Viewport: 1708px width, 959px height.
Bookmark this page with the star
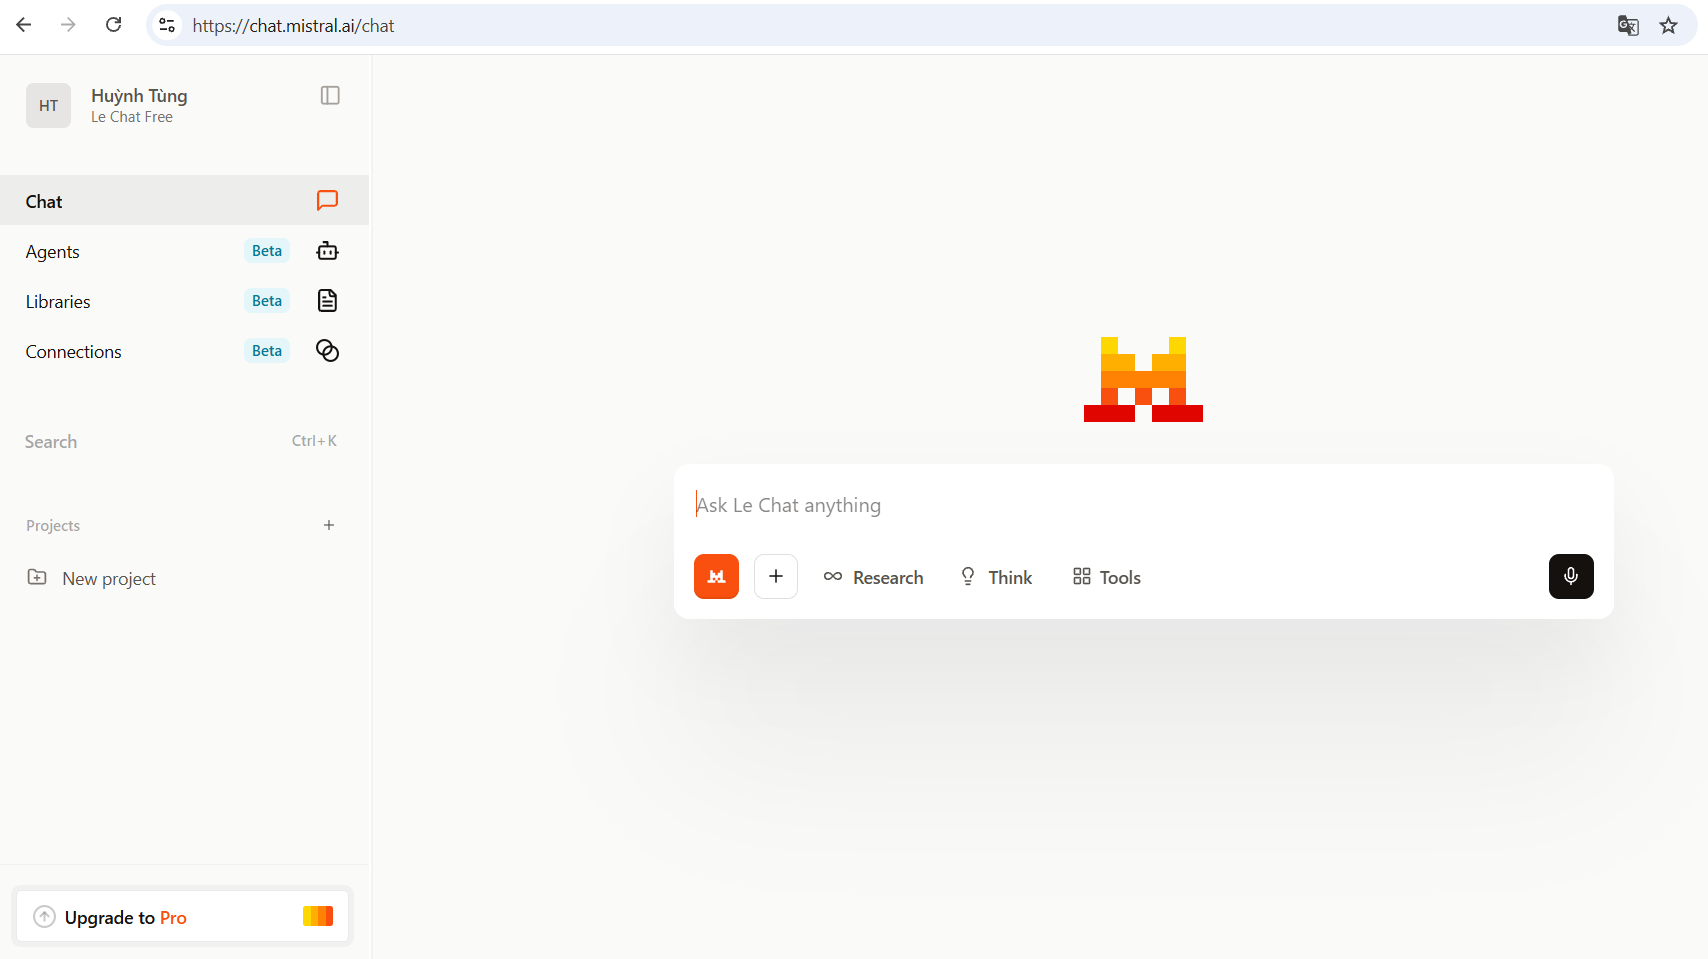[1668, 26]
